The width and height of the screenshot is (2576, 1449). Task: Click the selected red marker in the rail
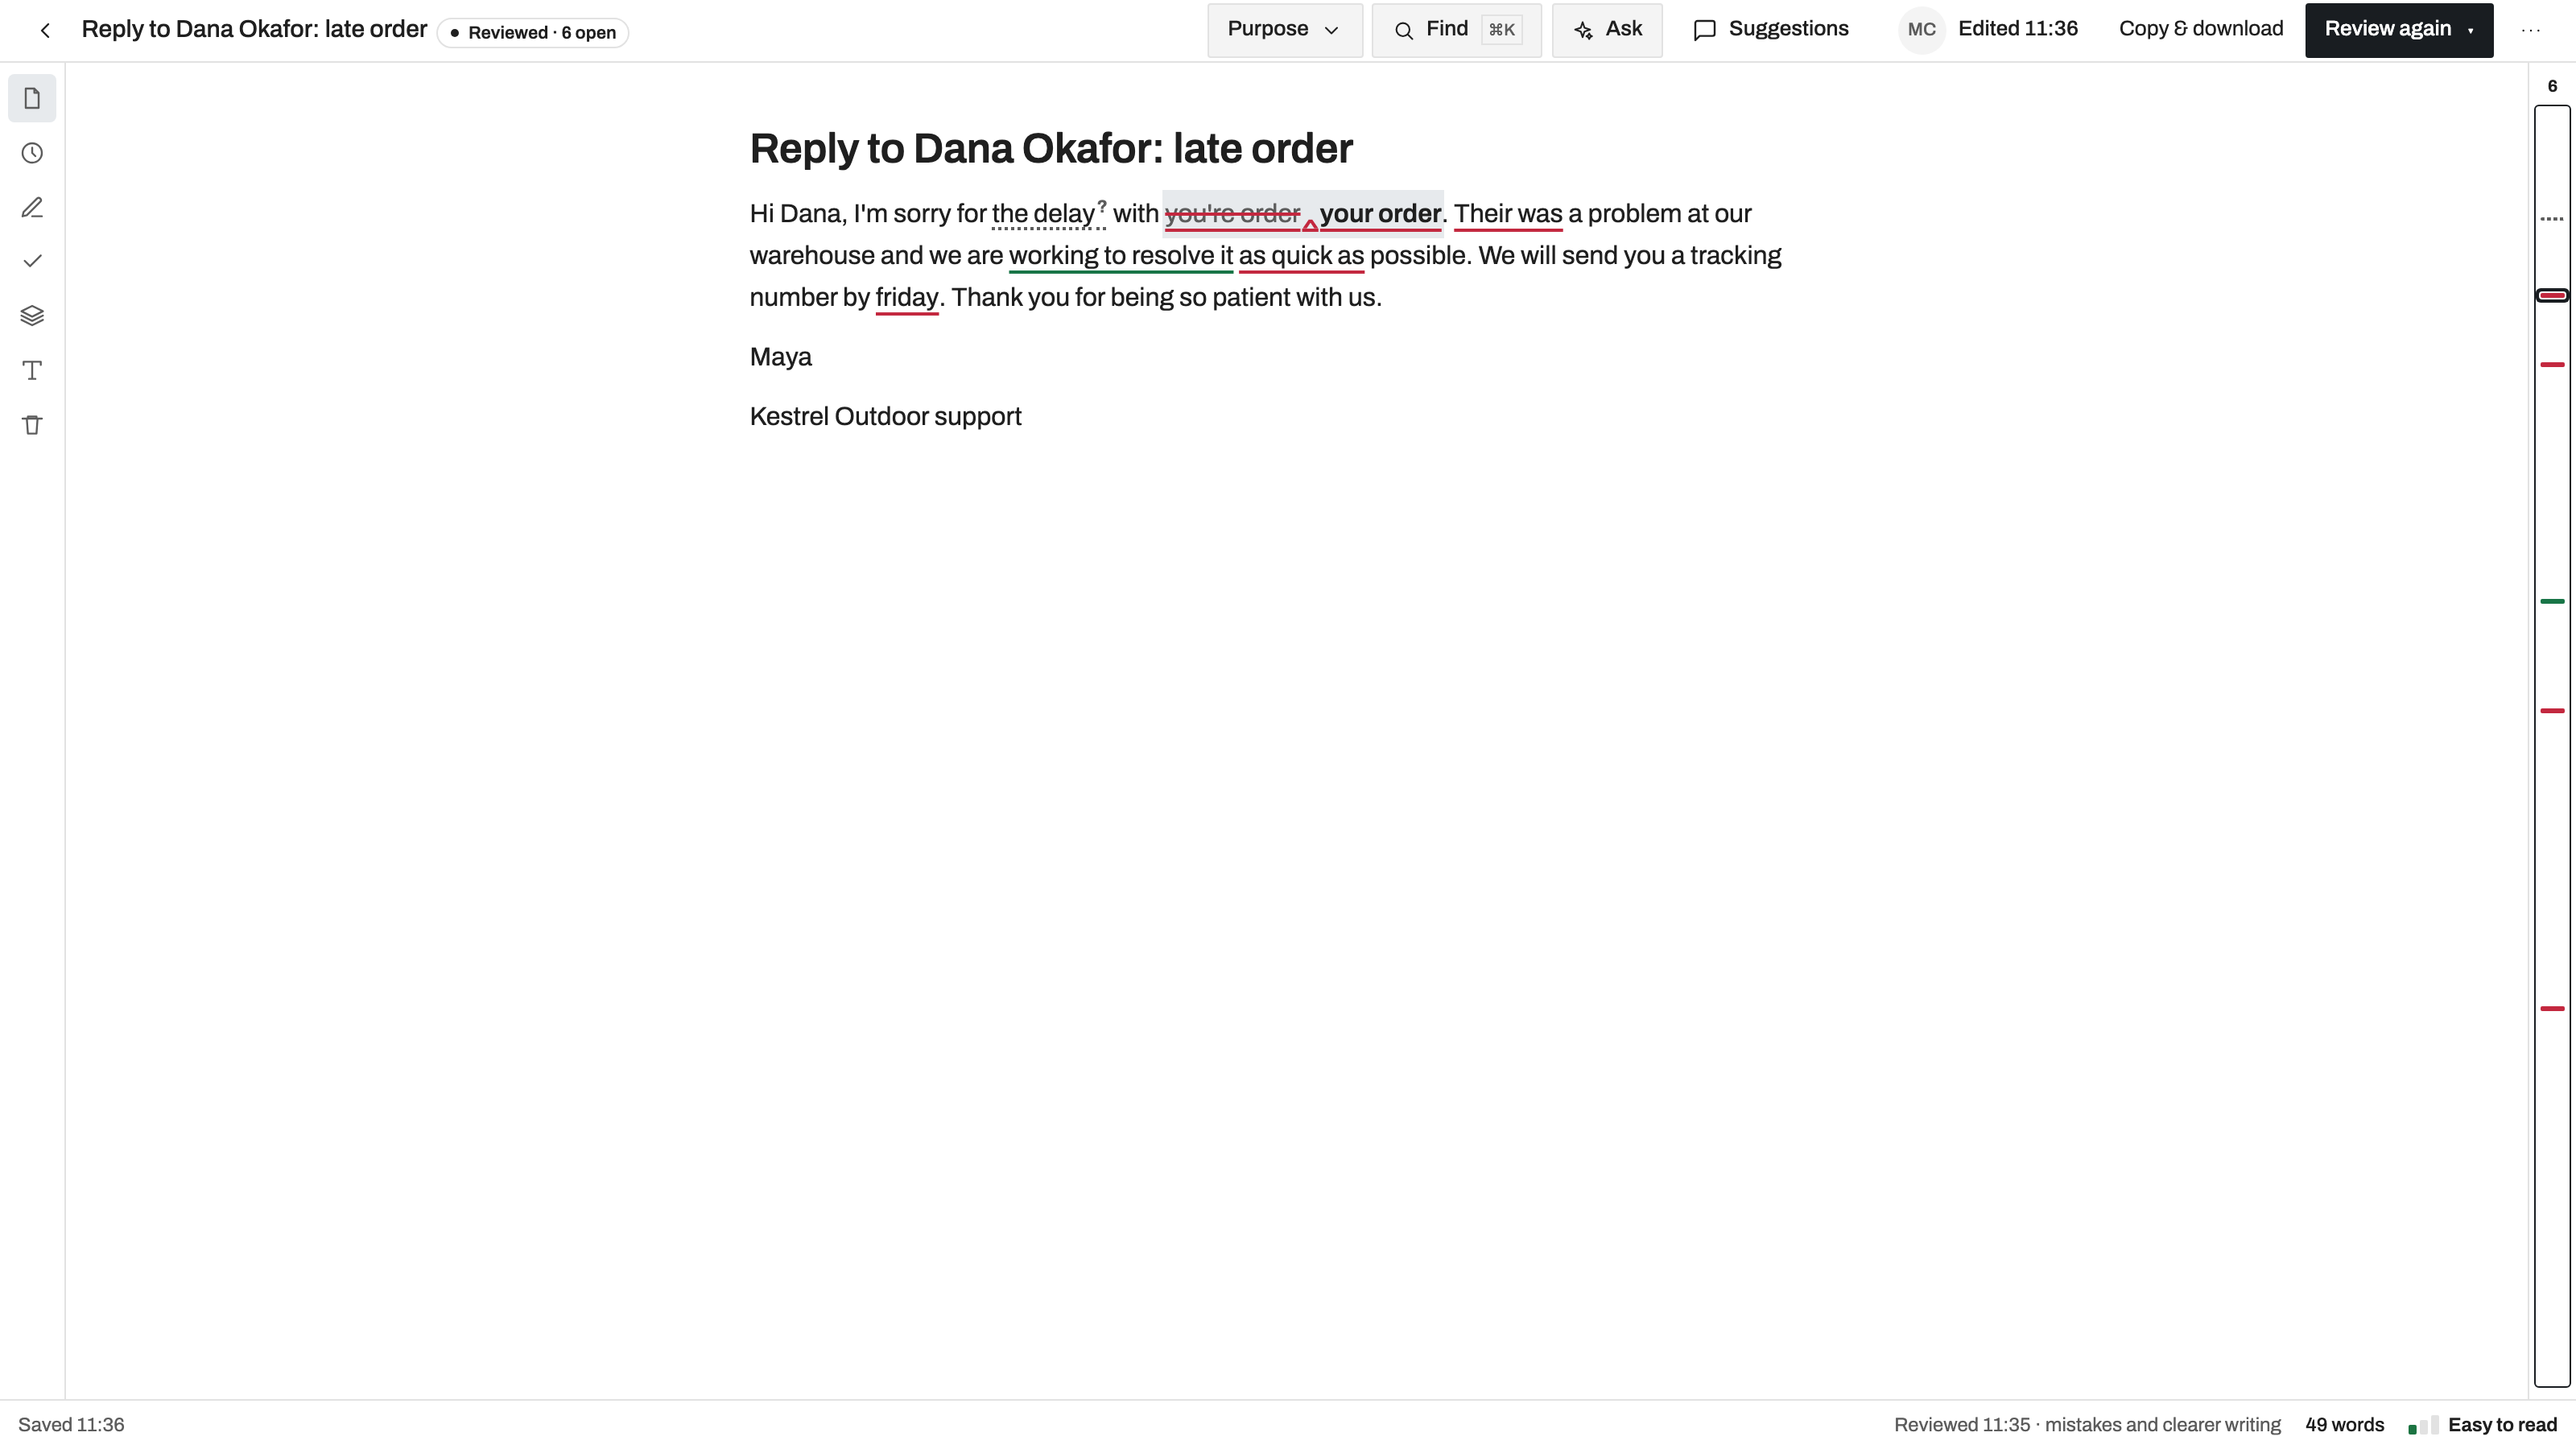point(2552,295)
